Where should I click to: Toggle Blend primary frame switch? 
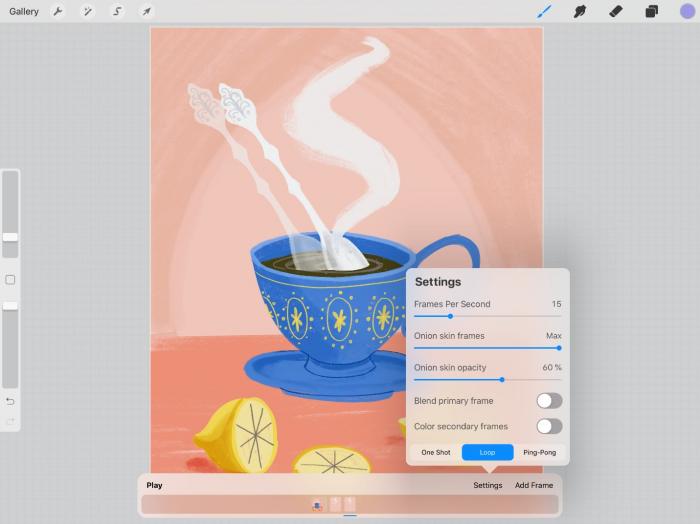click(549, 401)
